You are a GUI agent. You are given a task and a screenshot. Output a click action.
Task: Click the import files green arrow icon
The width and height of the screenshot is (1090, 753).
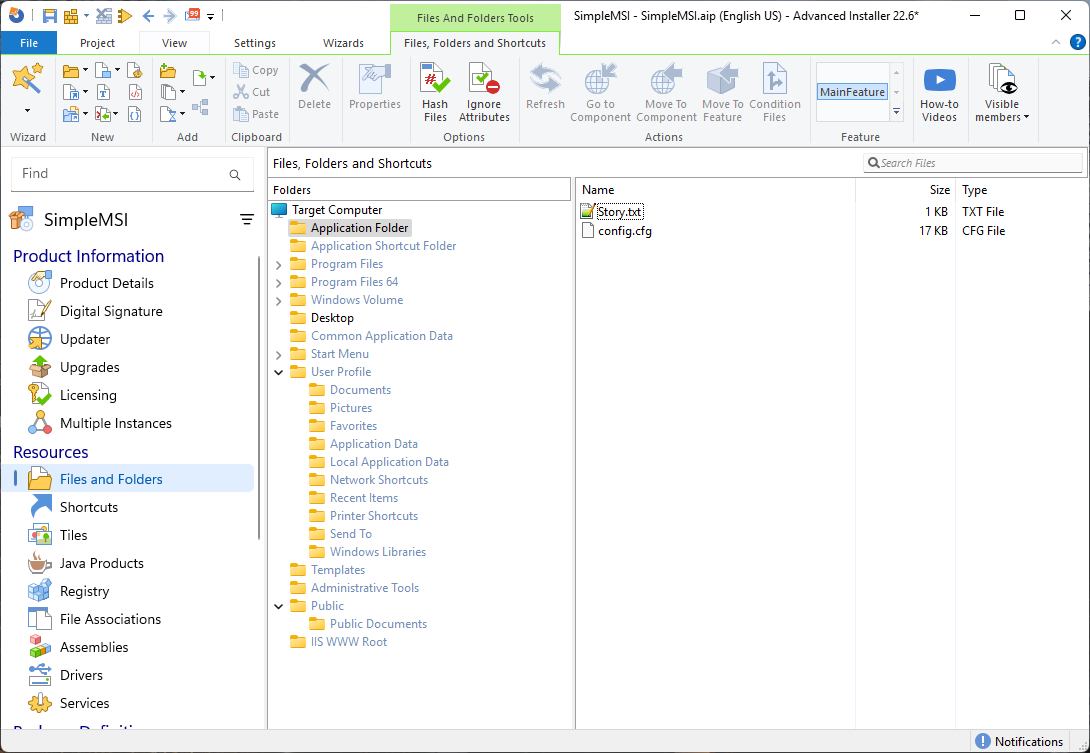[200, 77]
